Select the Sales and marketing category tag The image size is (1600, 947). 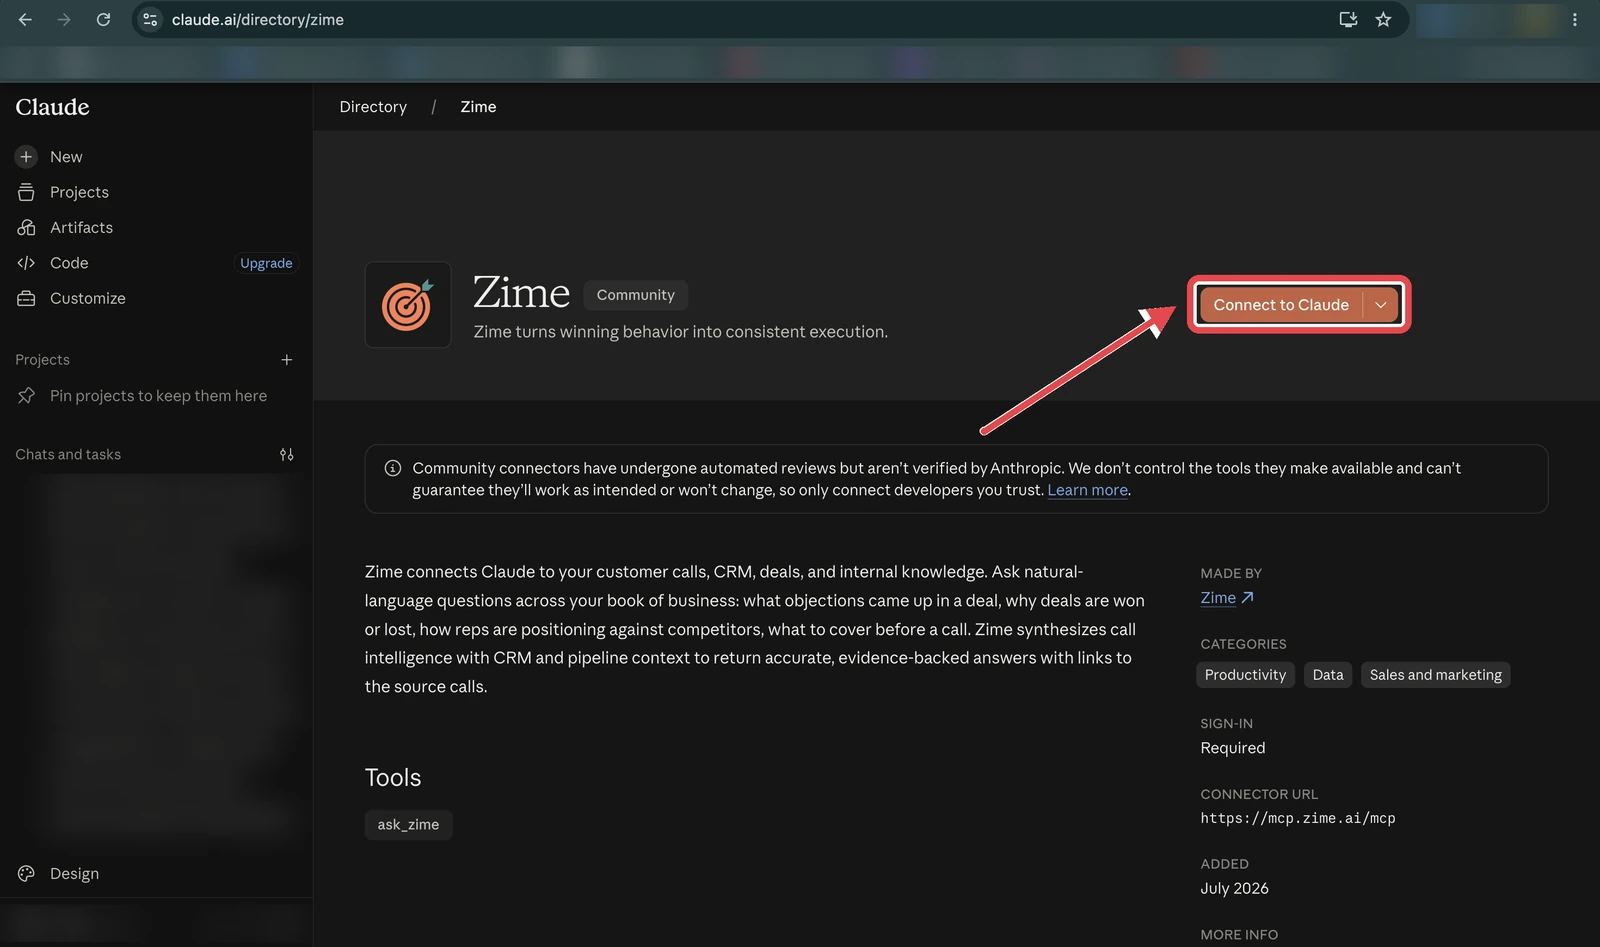click(1435, 675)
